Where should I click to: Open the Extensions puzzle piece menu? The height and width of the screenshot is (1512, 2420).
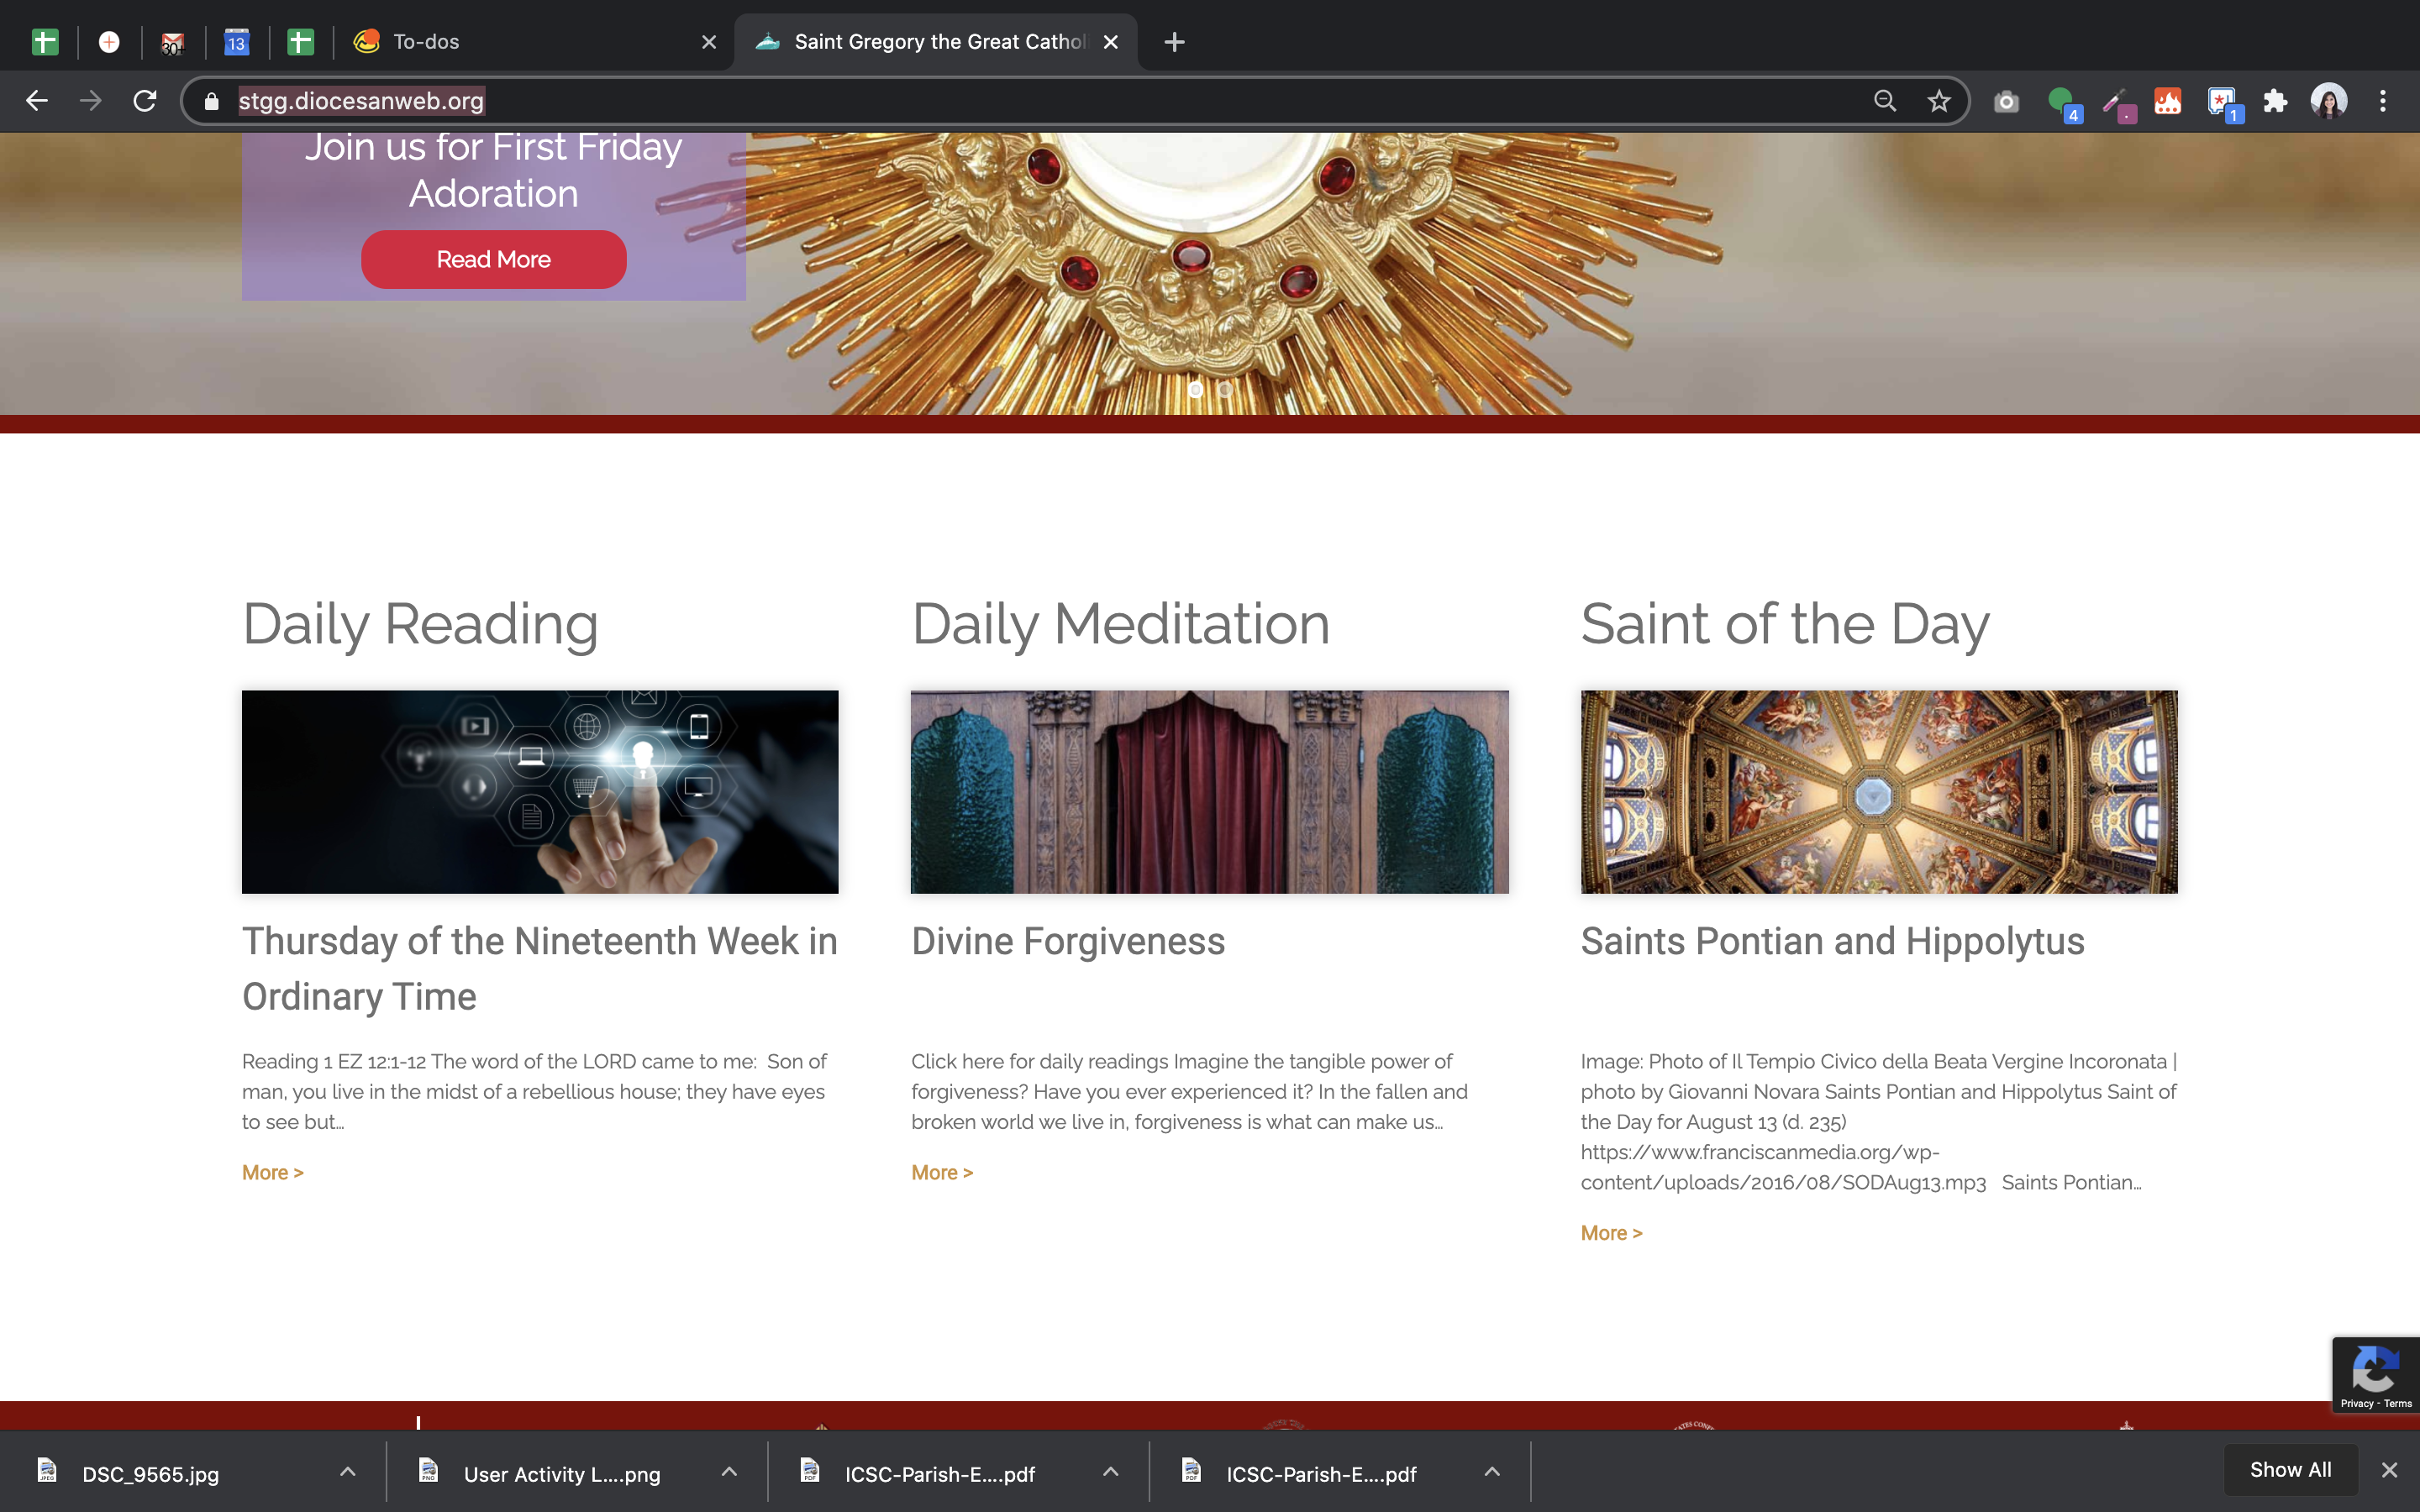(2275, 101)
